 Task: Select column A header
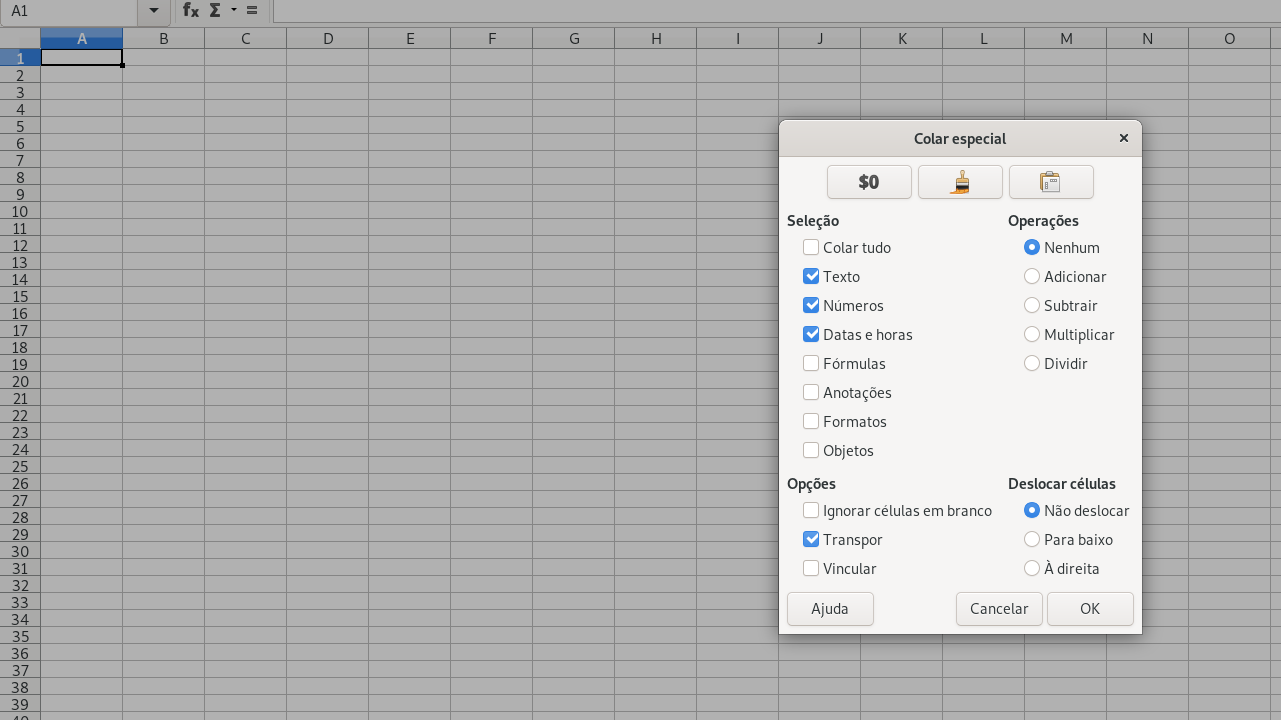coord(81,38)
